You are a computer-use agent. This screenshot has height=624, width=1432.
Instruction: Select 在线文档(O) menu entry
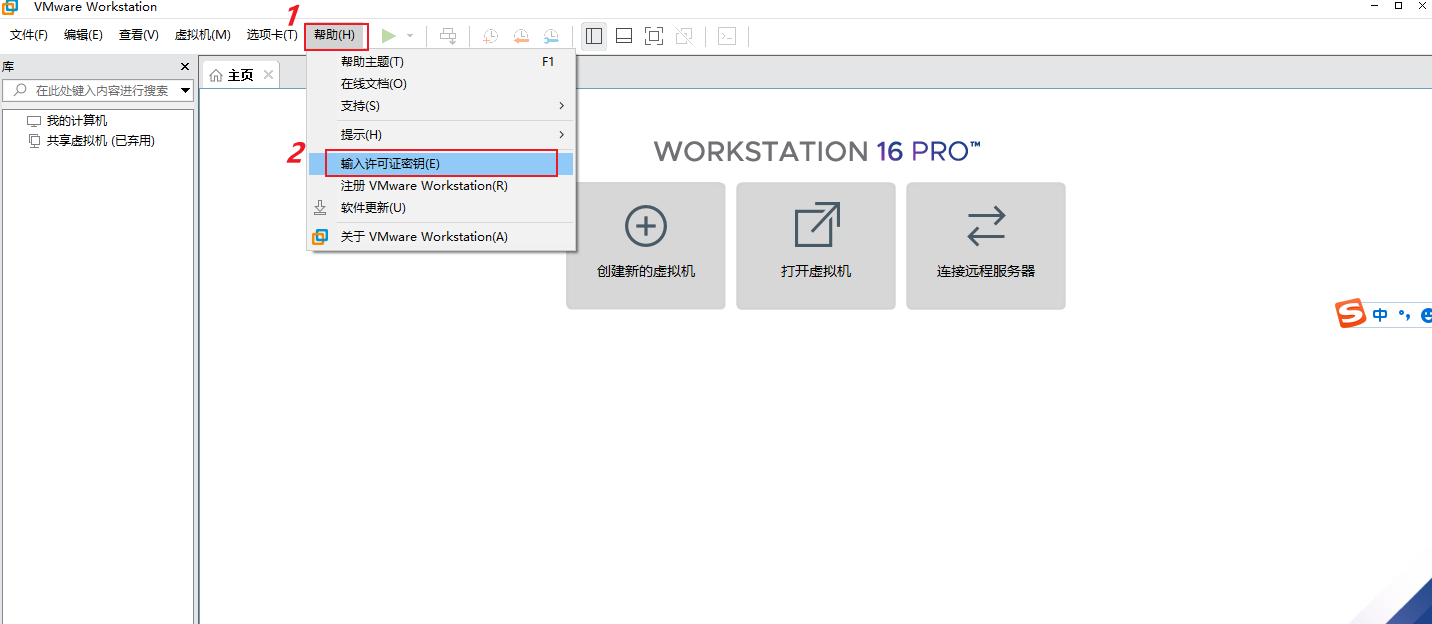(441, 84)
